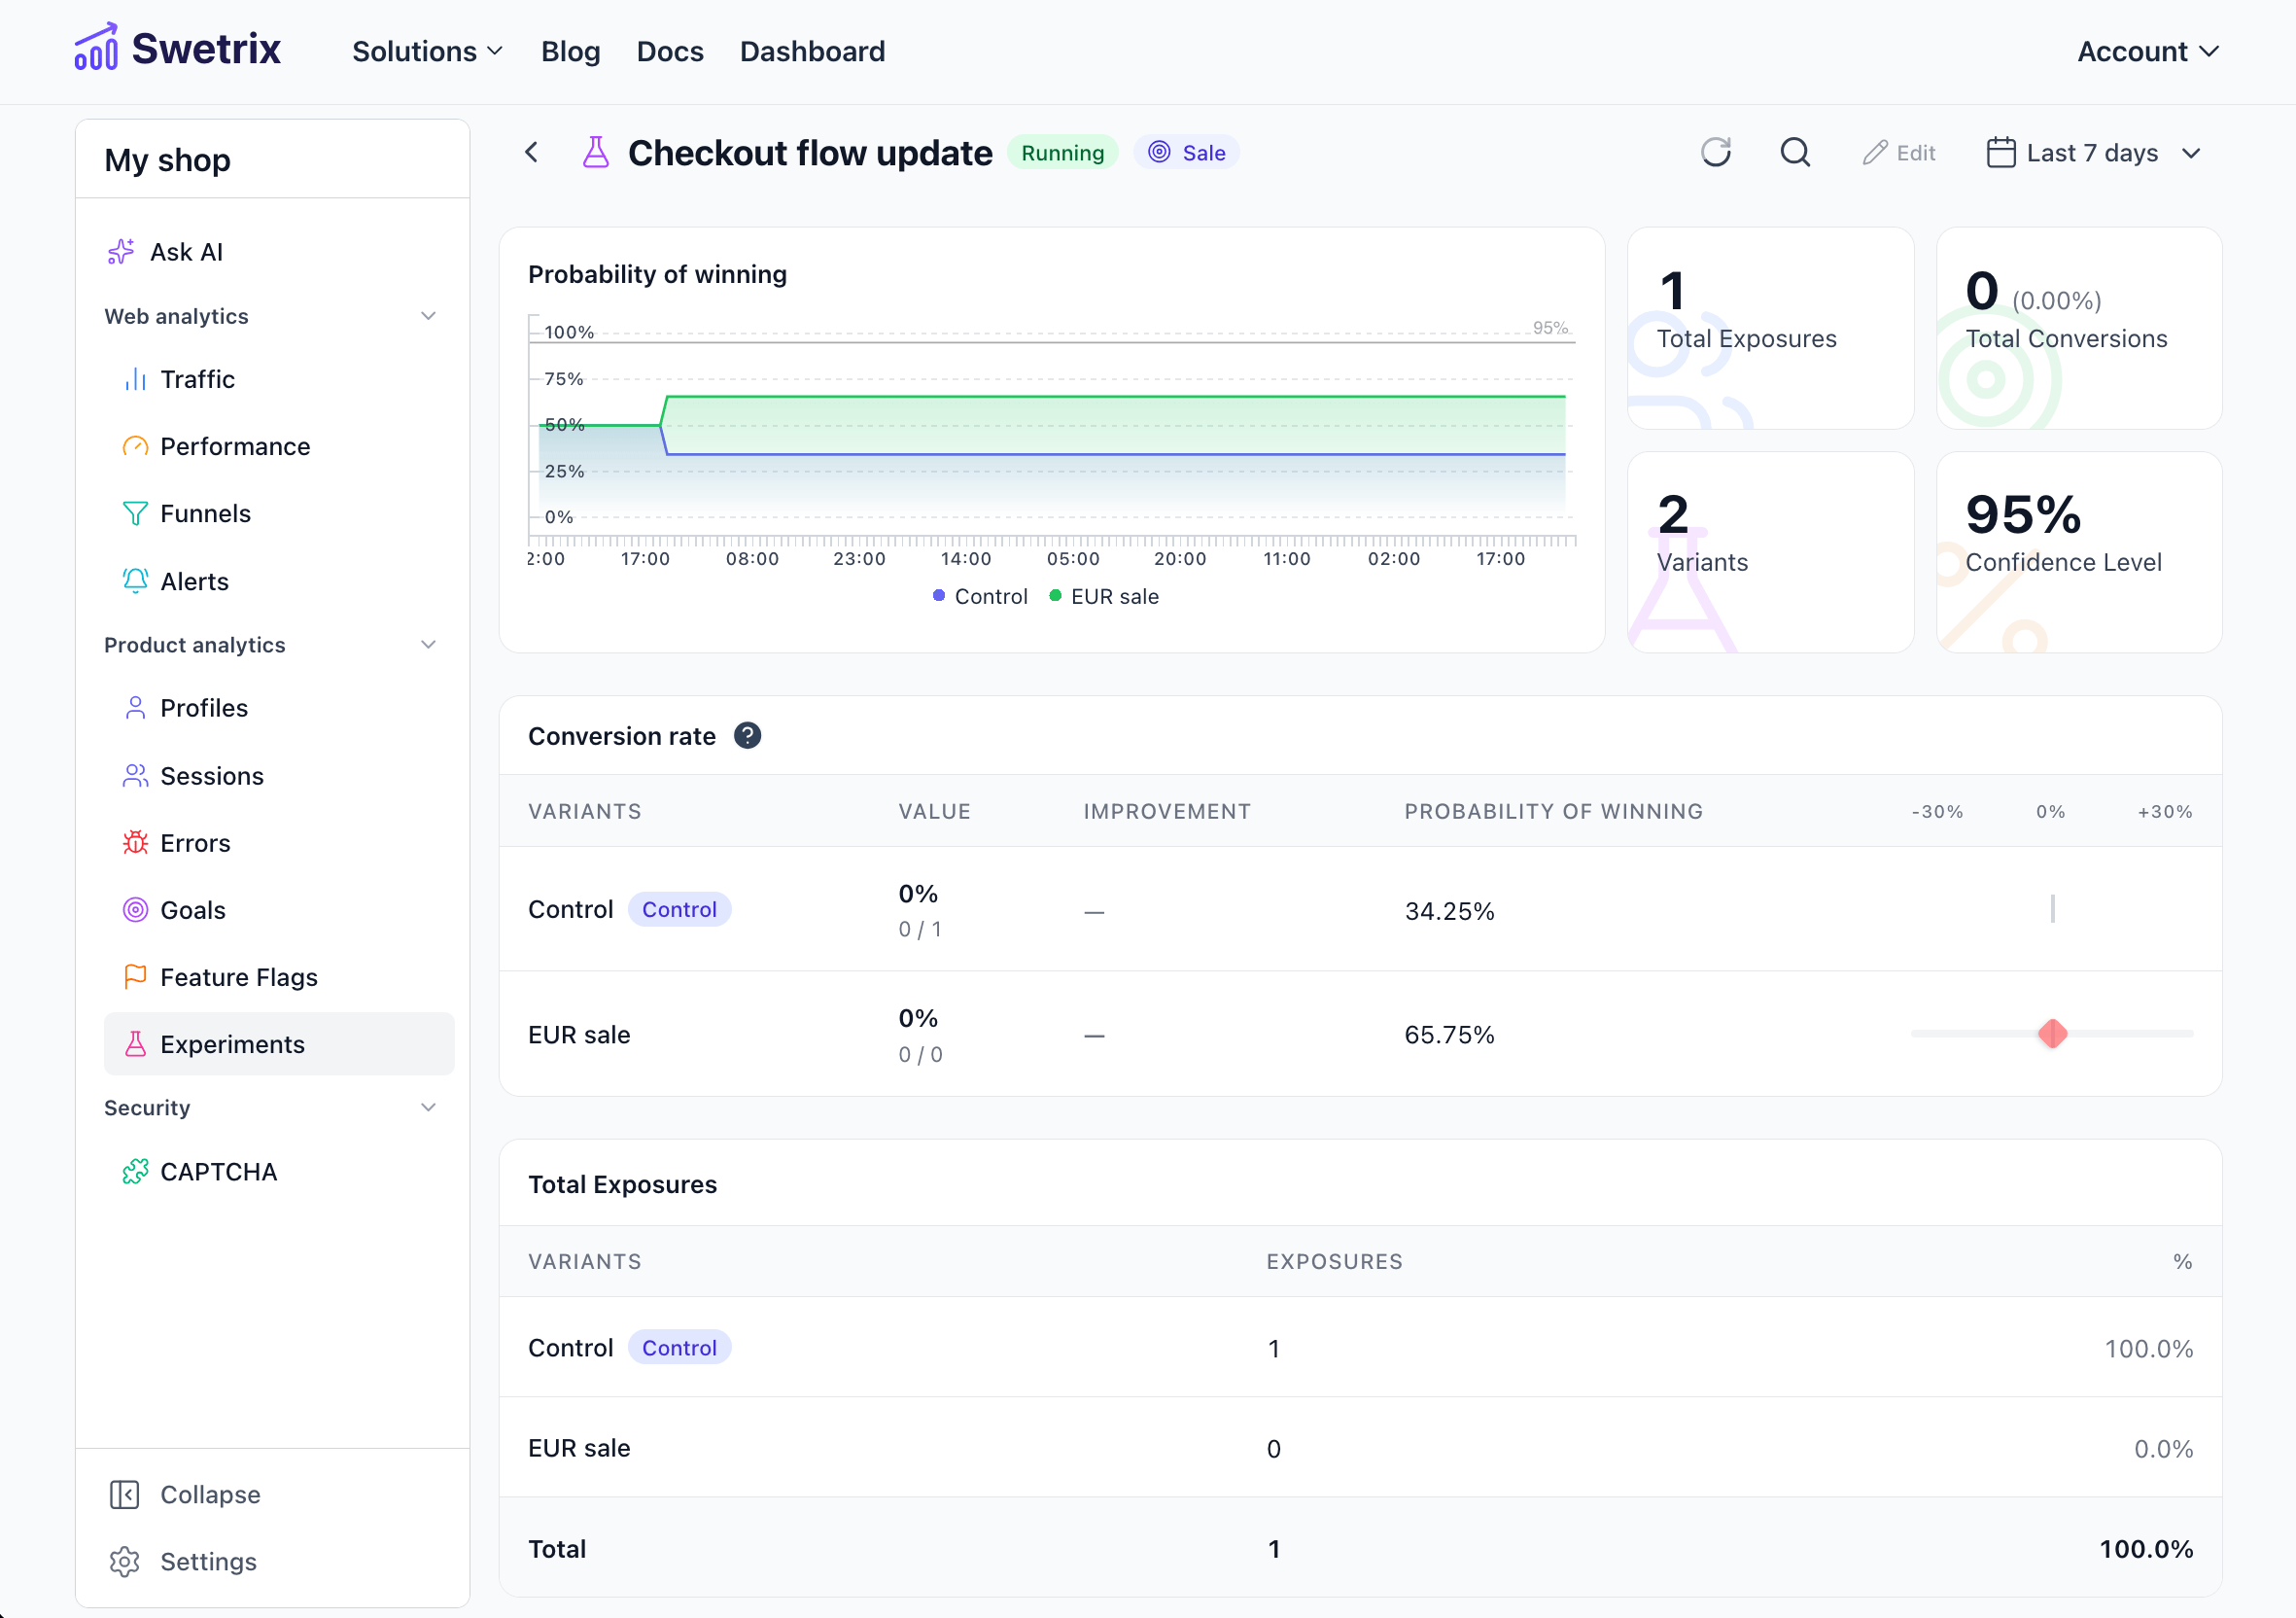Toggle the EUR sale series in the chart legend
Image resolution: width=2296 pixels, height=1618 pixels.
(1104, 596)
